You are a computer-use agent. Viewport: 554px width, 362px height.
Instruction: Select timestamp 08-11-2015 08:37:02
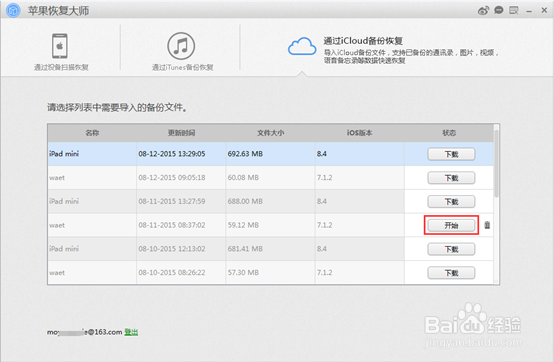coord(172,225)
